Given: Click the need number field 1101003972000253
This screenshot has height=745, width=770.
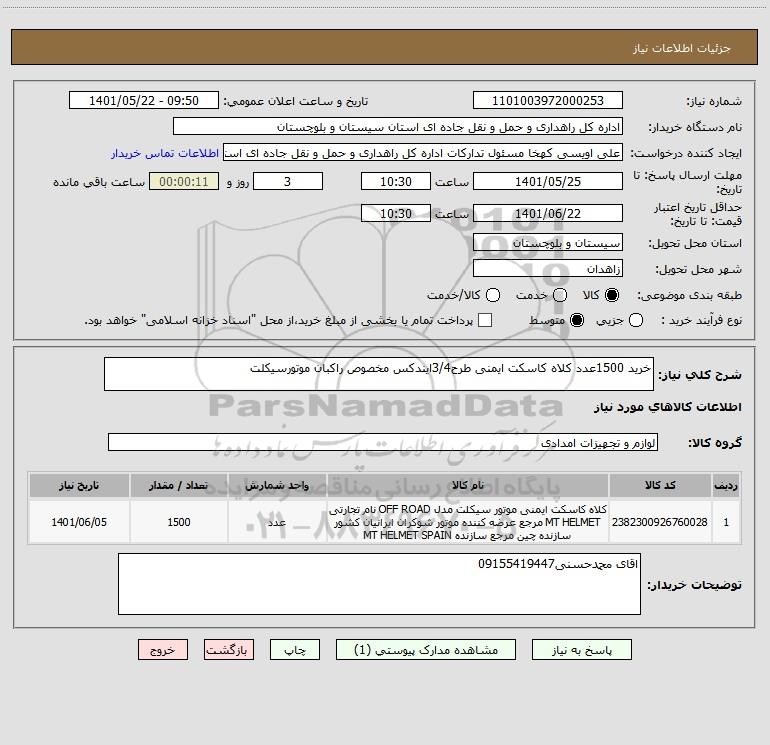Looking at the screenshot, I should click(548, 101).
